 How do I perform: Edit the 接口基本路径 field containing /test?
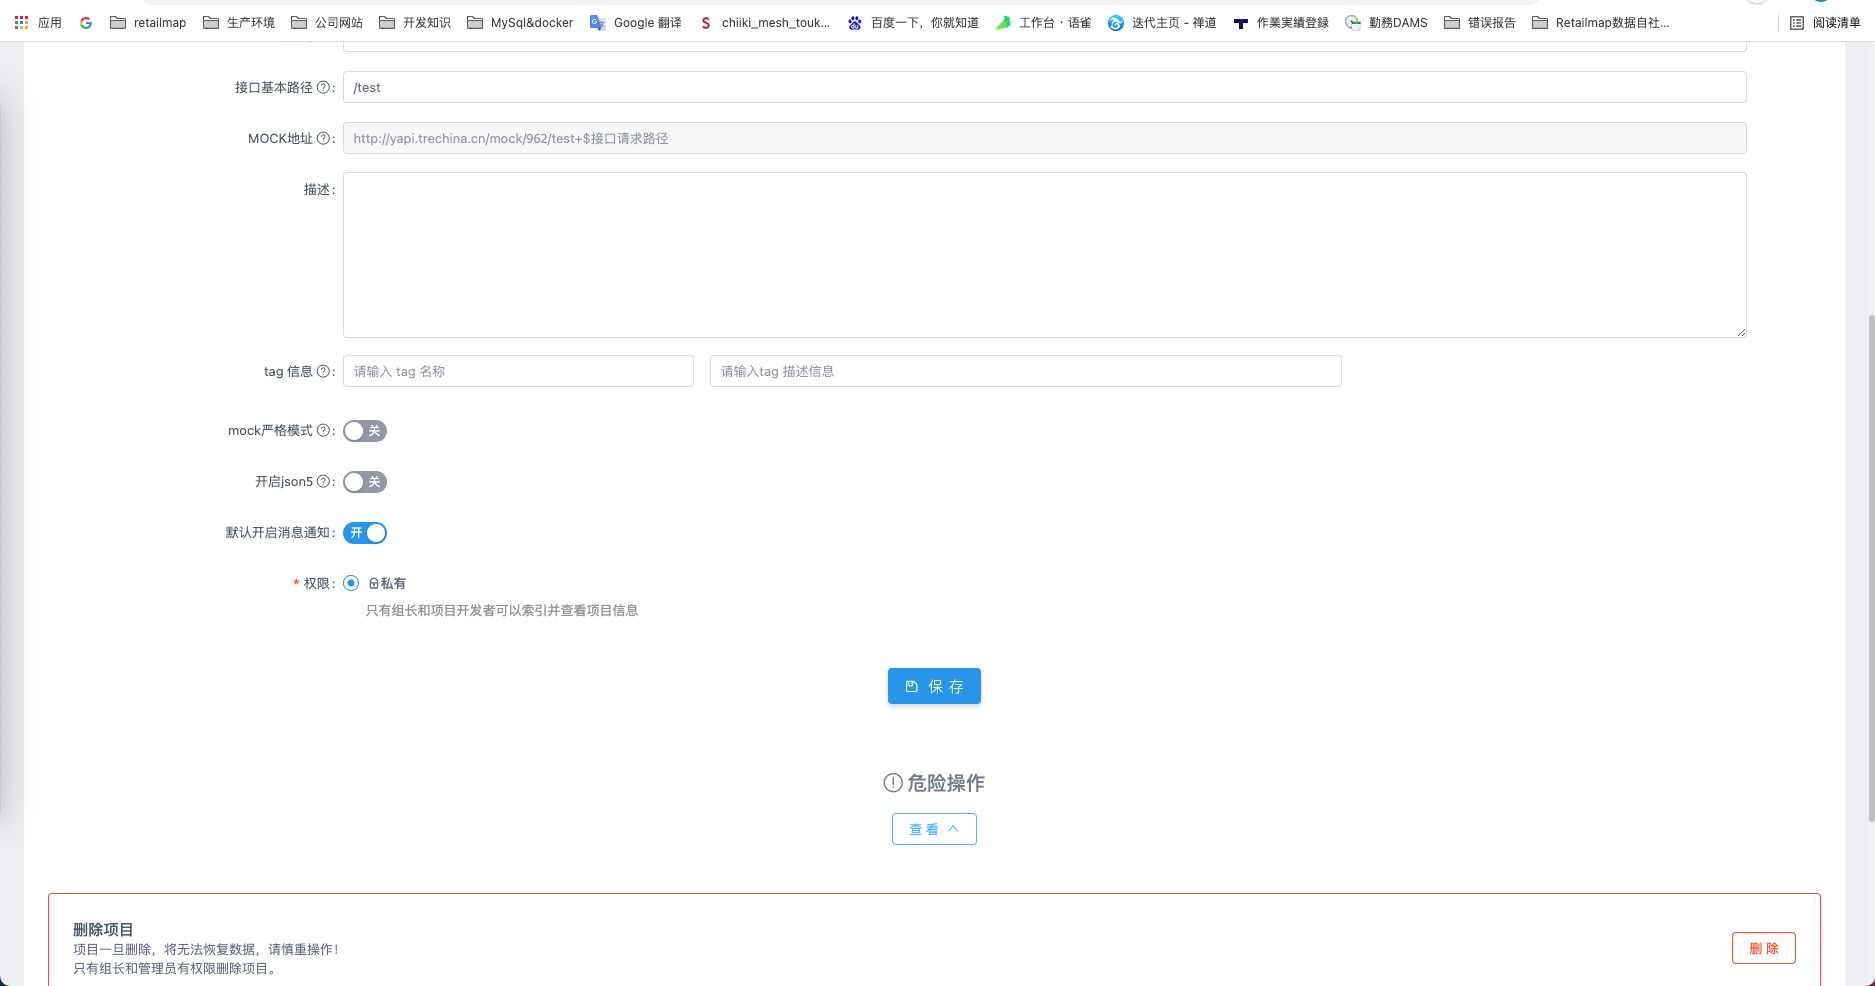click(x=1044, y=87)
